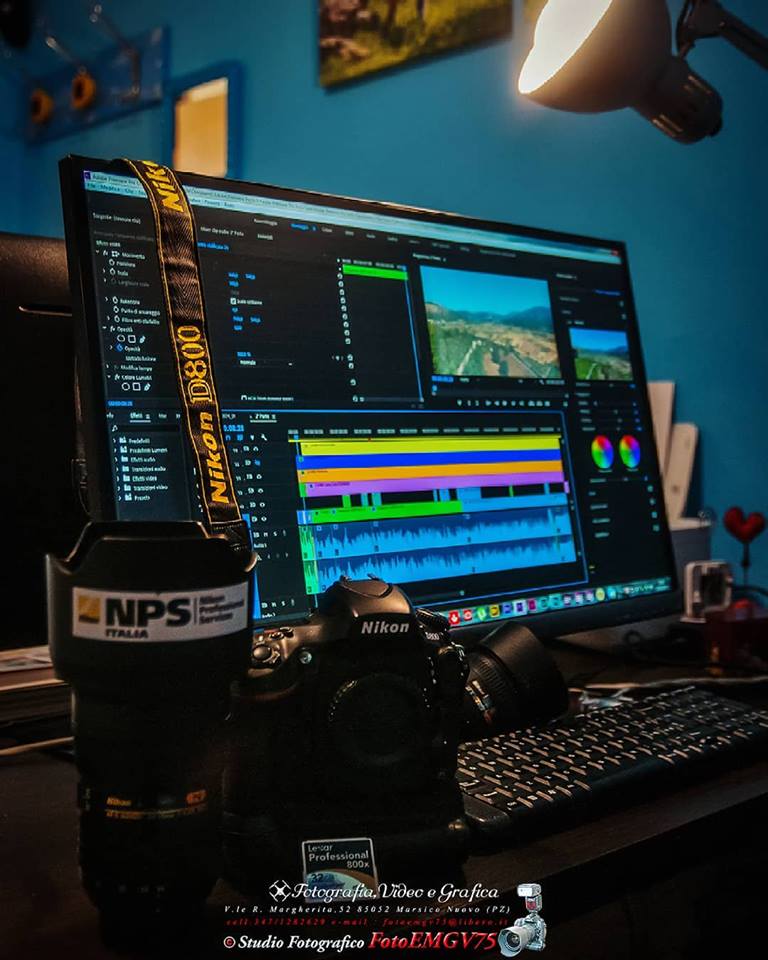
Task: Hide the green clip's video track eye
Action: pos(262,519)
